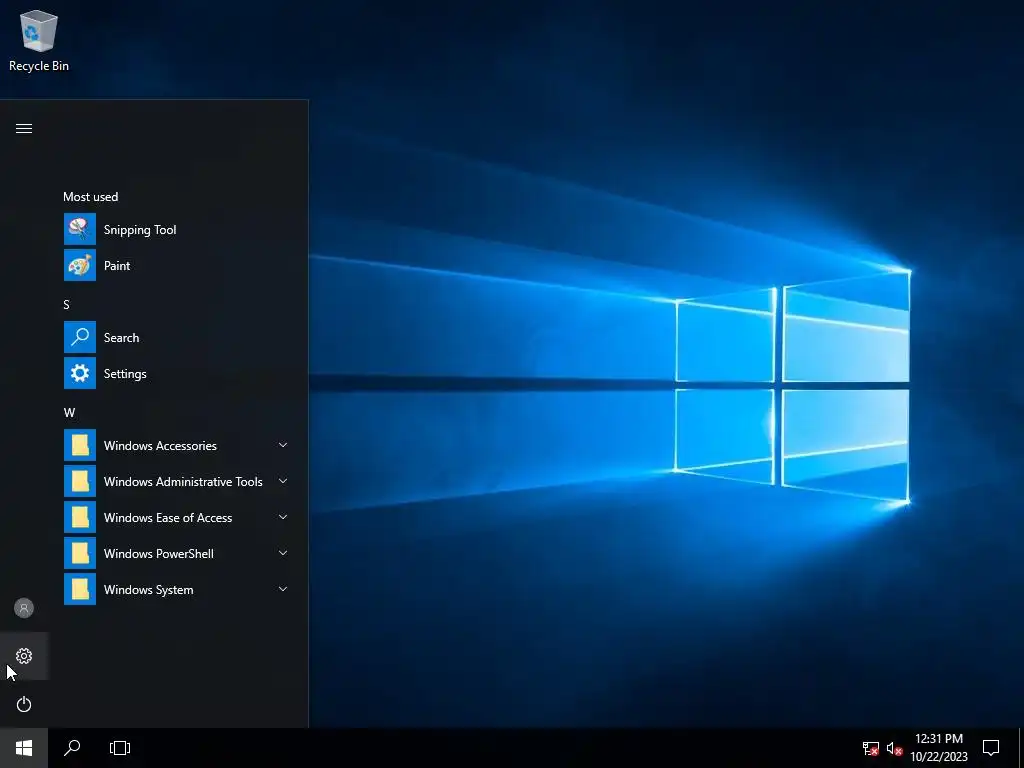Expand Windows Accessories chevron

283,445
